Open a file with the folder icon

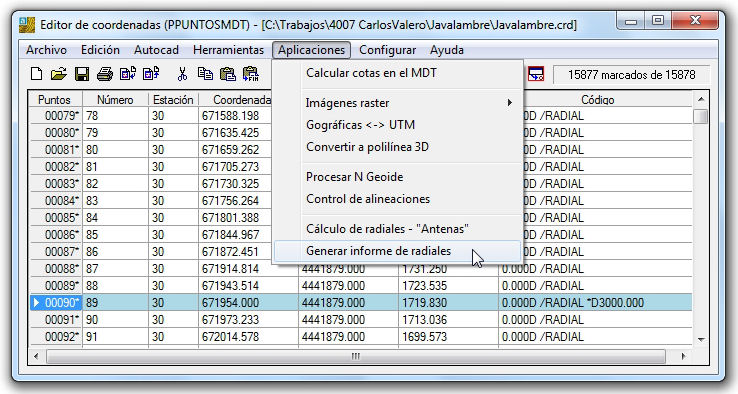59,74
